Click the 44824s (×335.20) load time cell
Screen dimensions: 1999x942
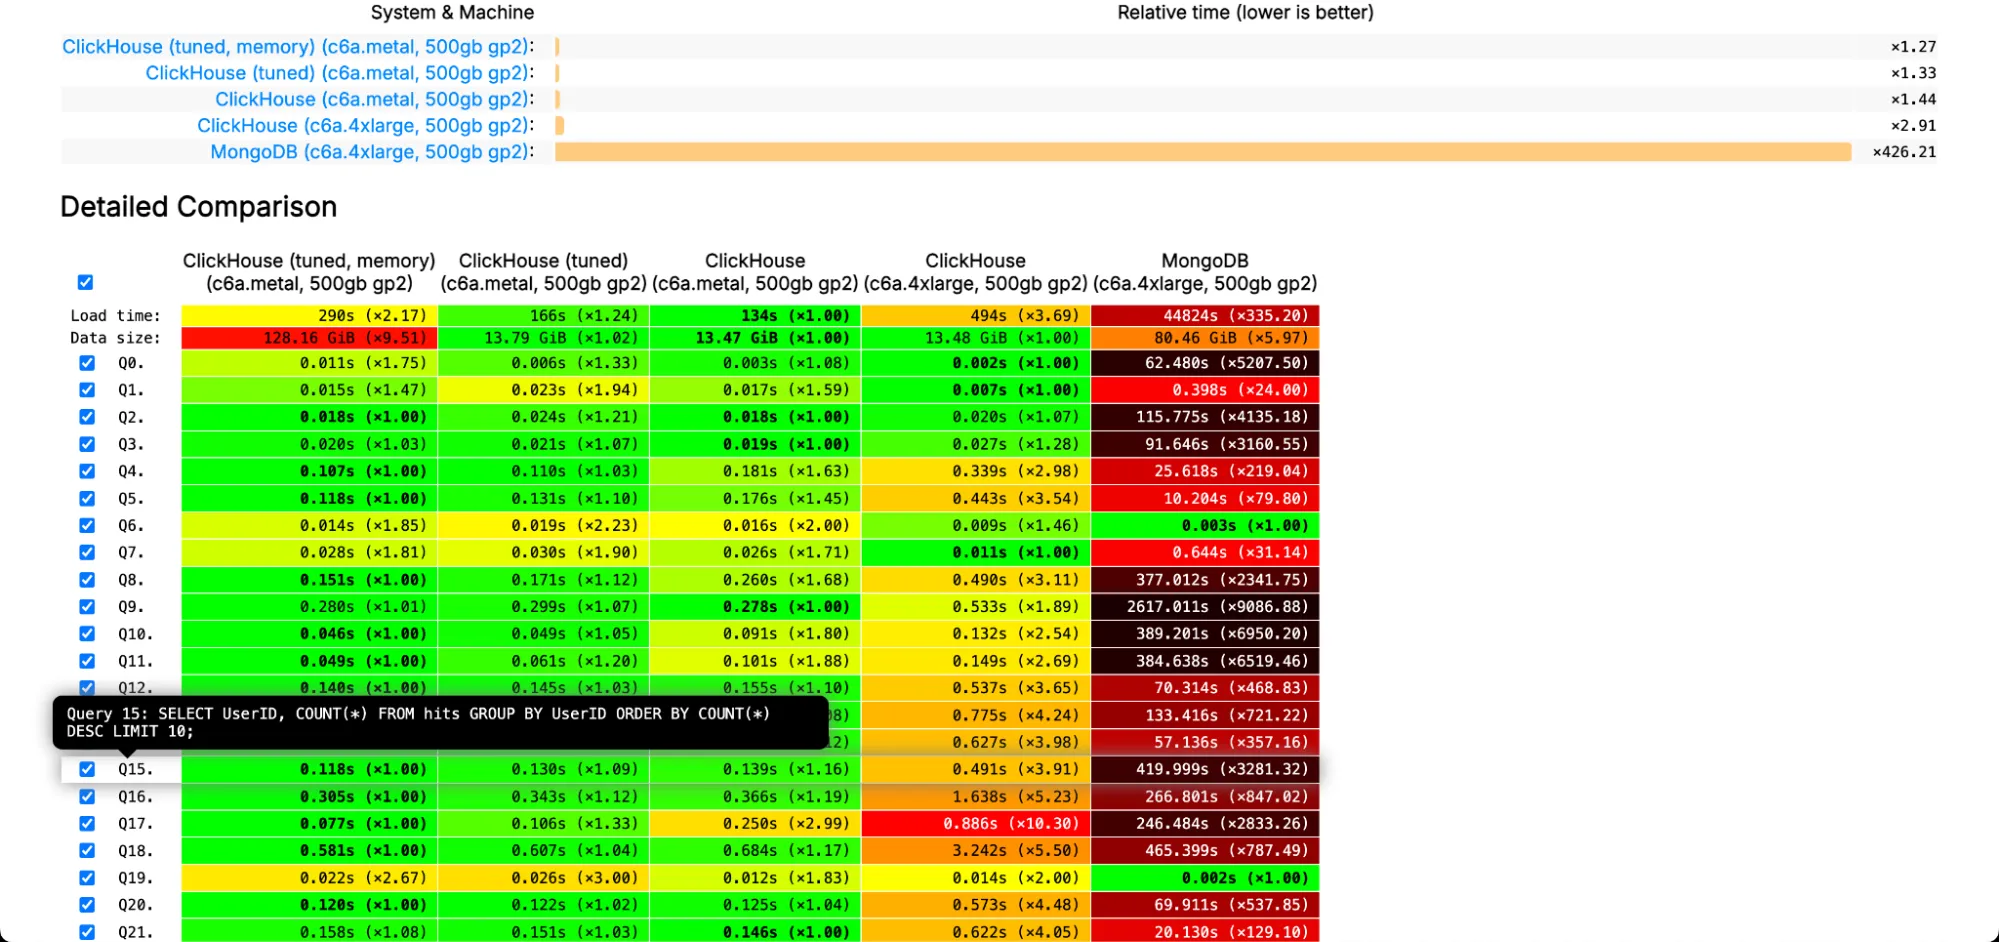(1205, 316)
